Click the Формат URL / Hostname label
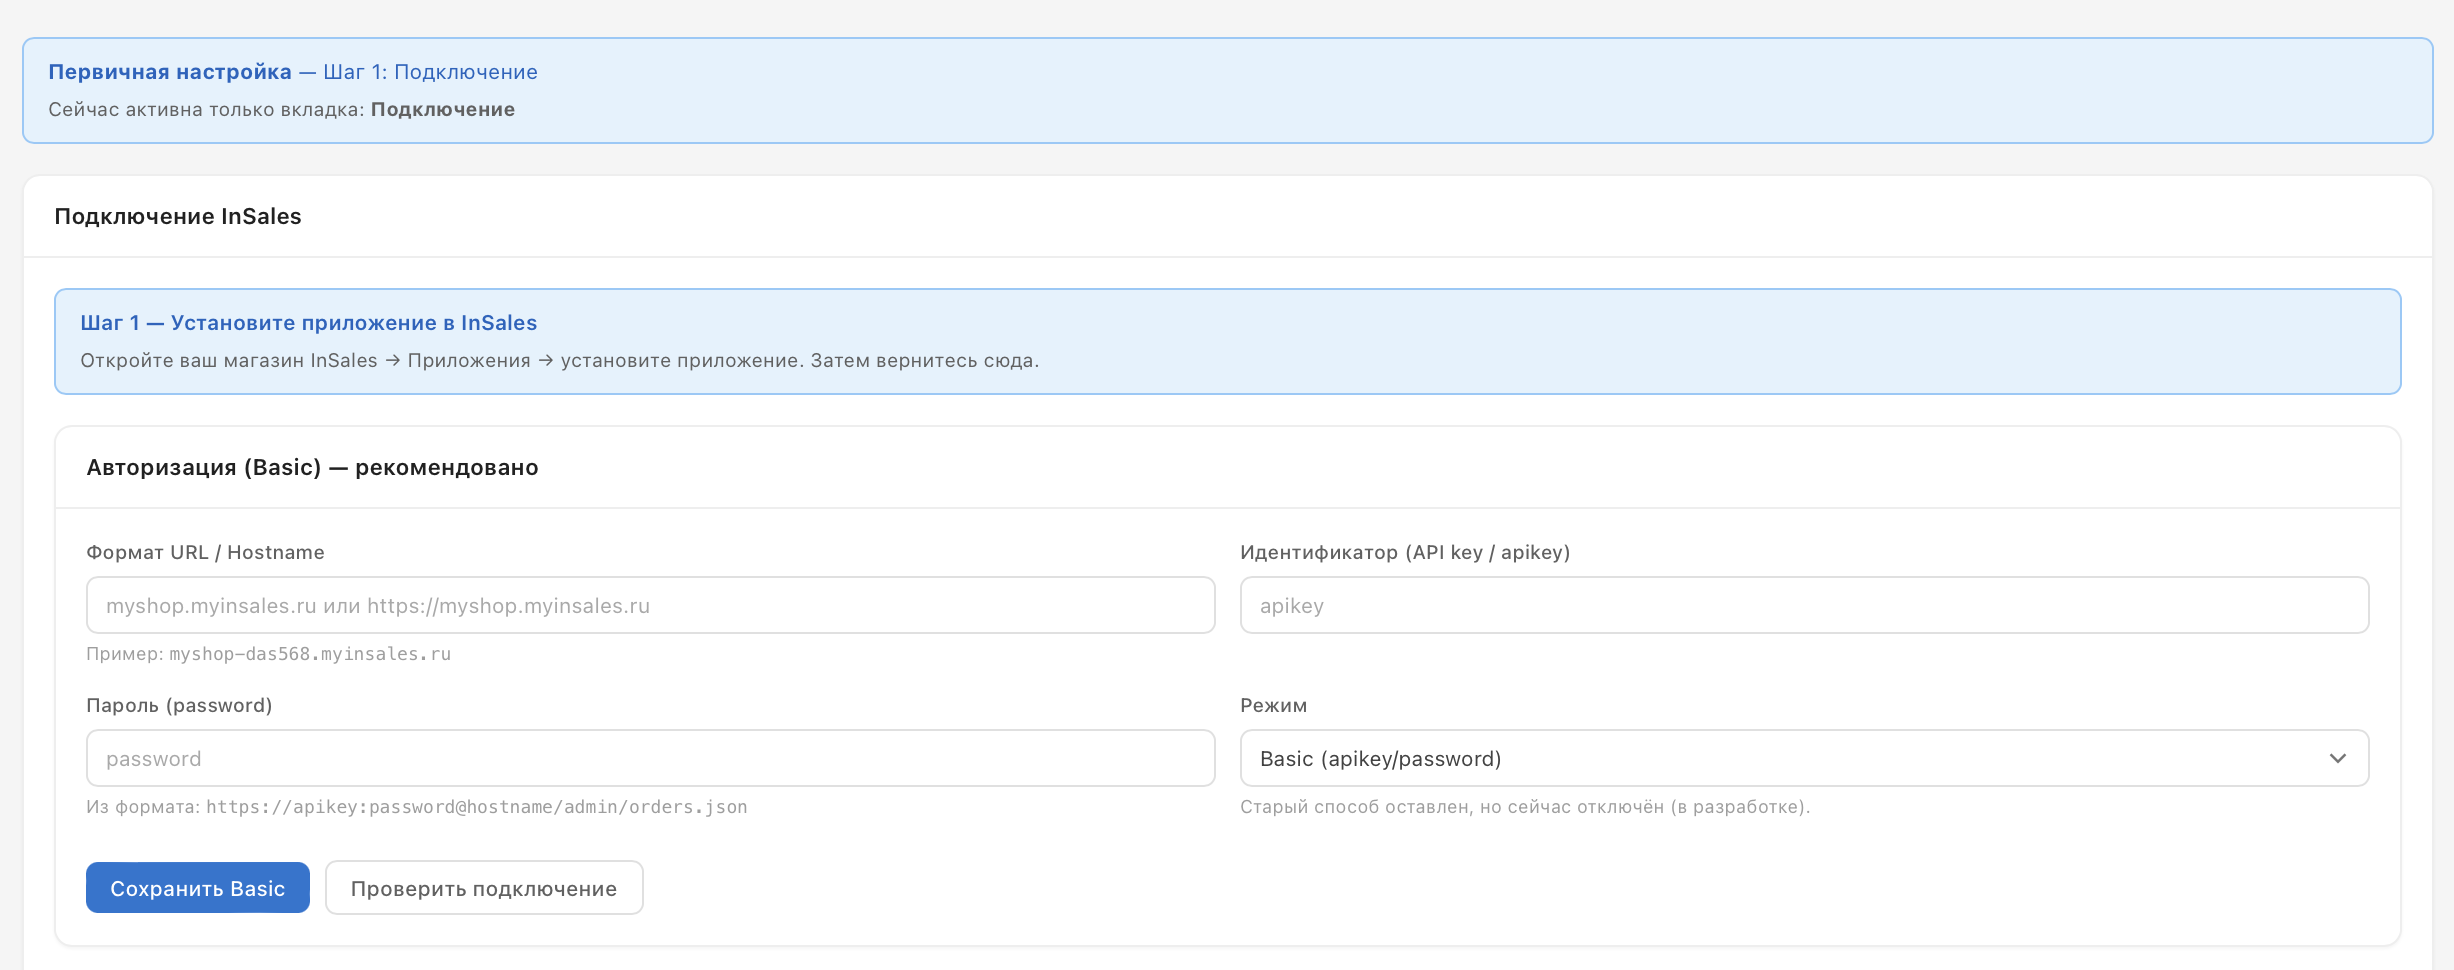2454x970 pixels. 205,552
